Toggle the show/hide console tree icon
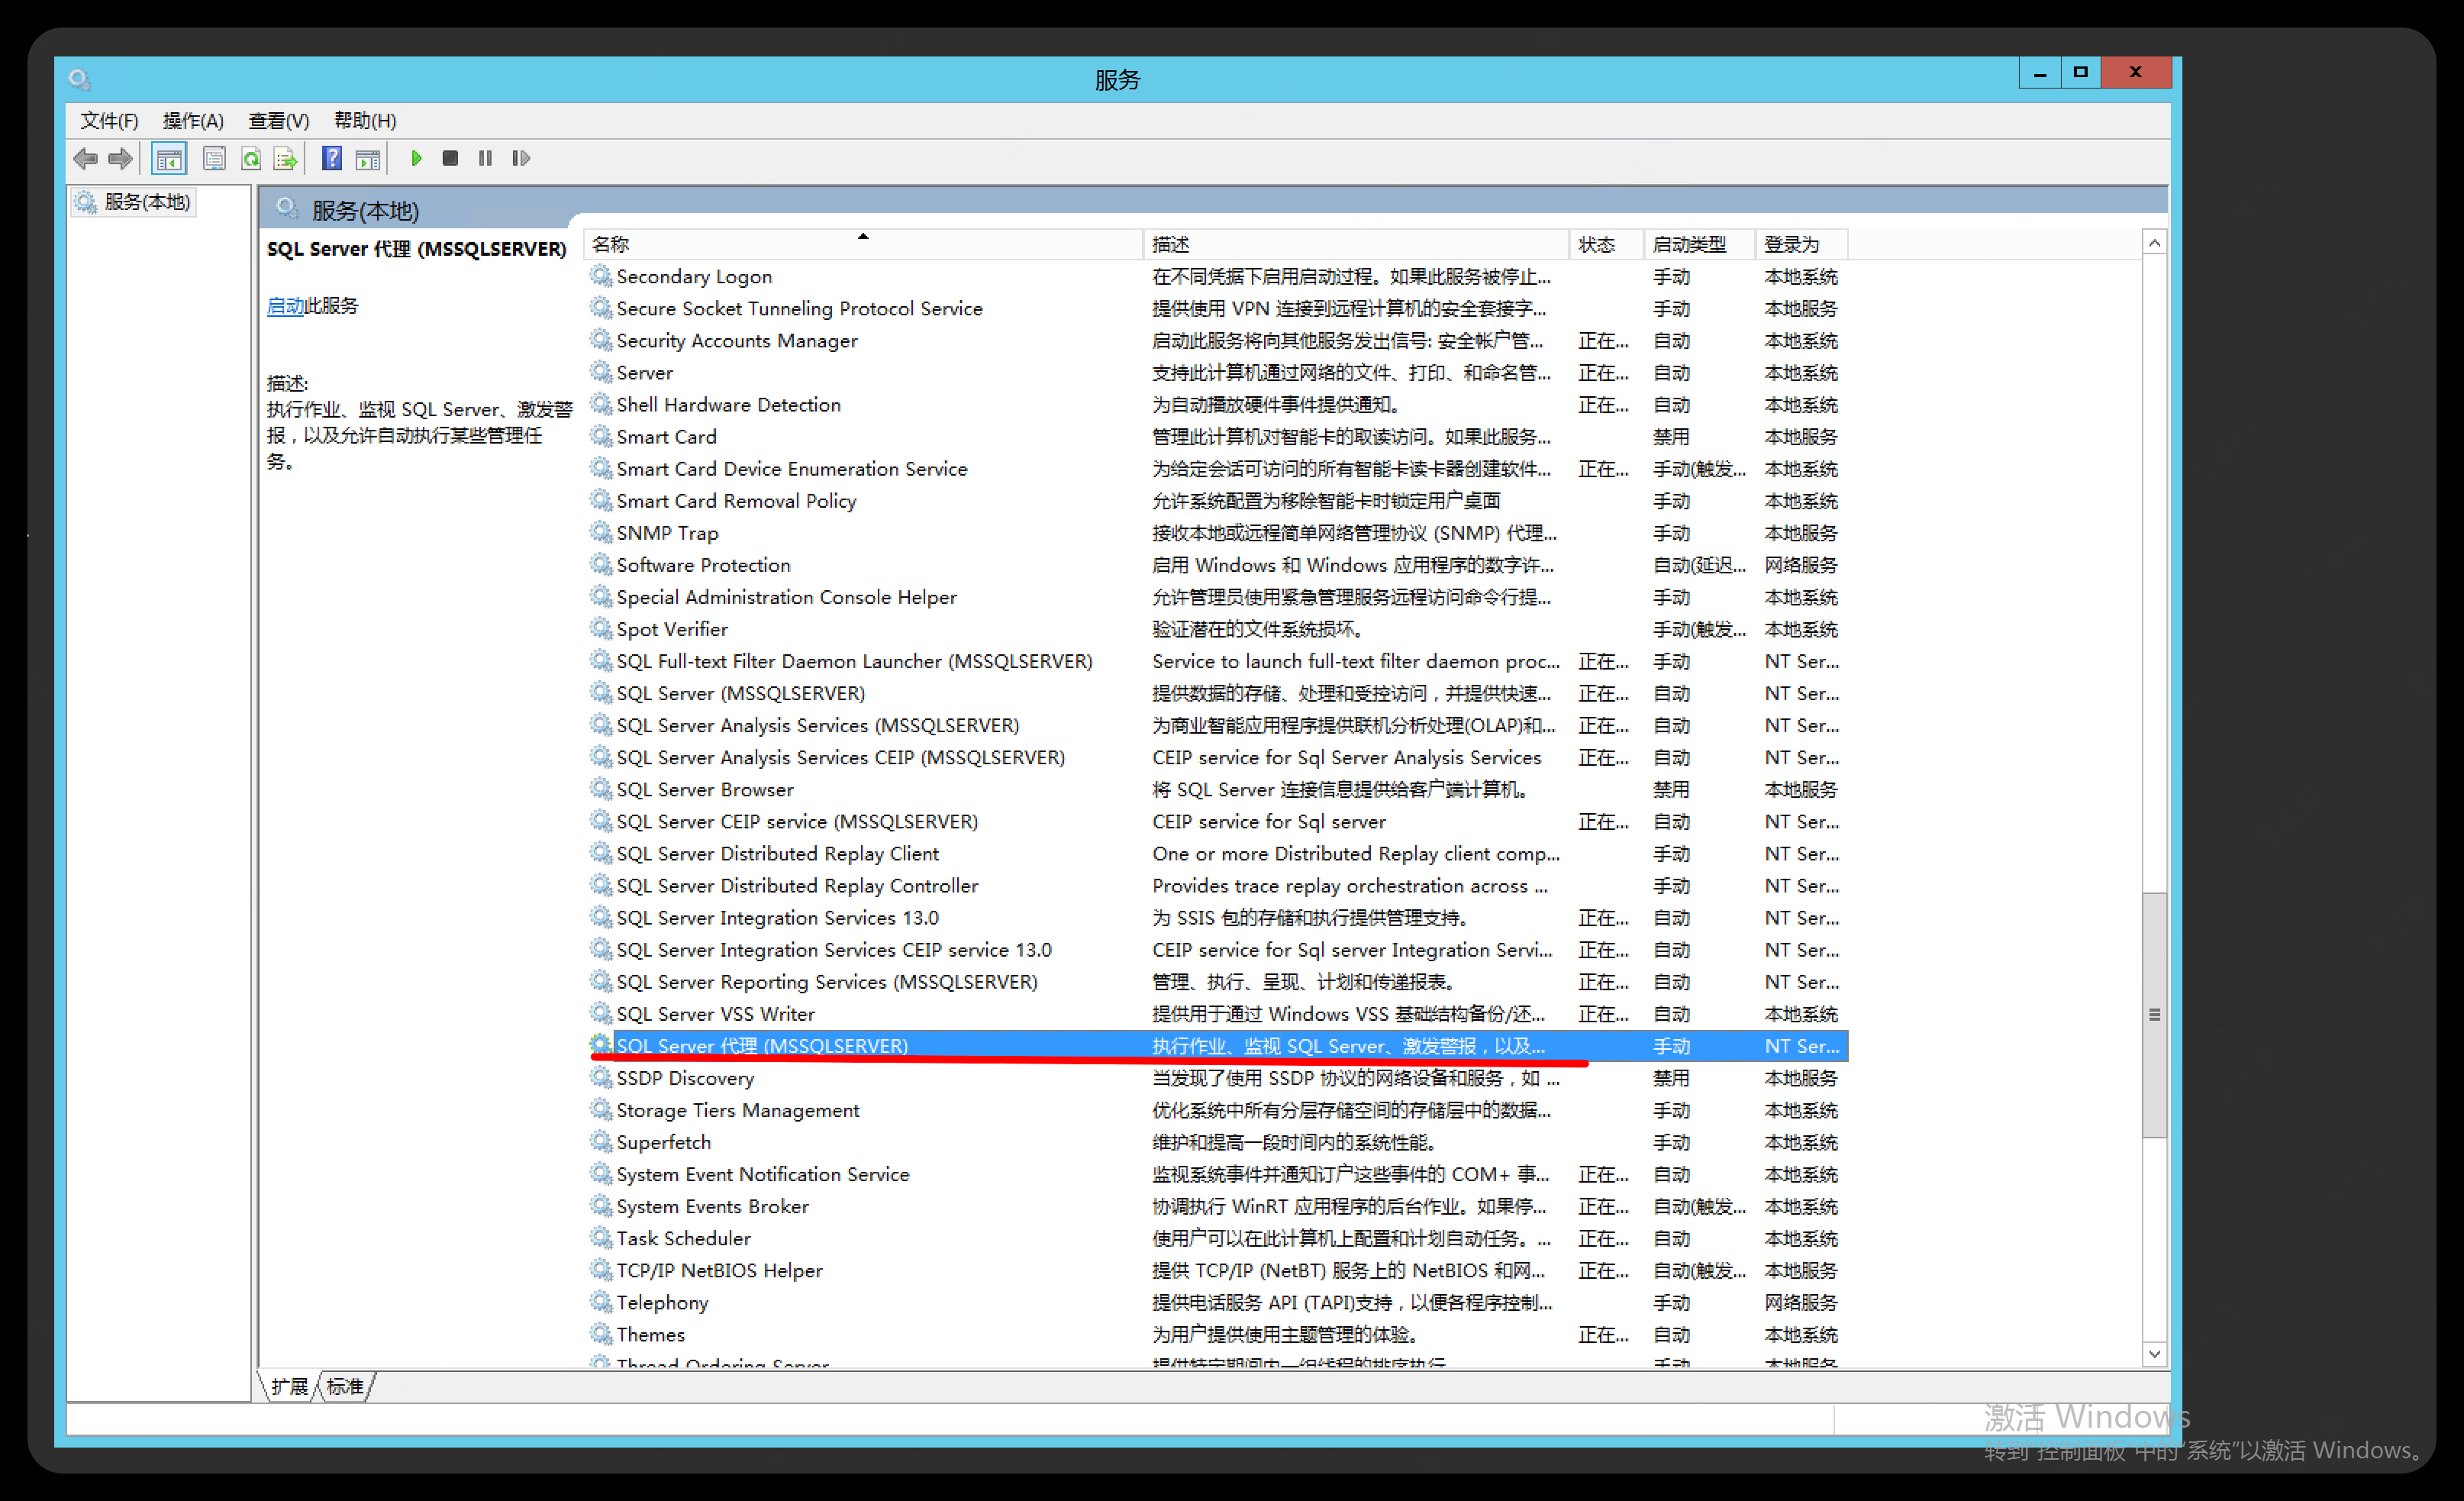Viewport: 2464px width, 1501px height. (x=169, y=158)
